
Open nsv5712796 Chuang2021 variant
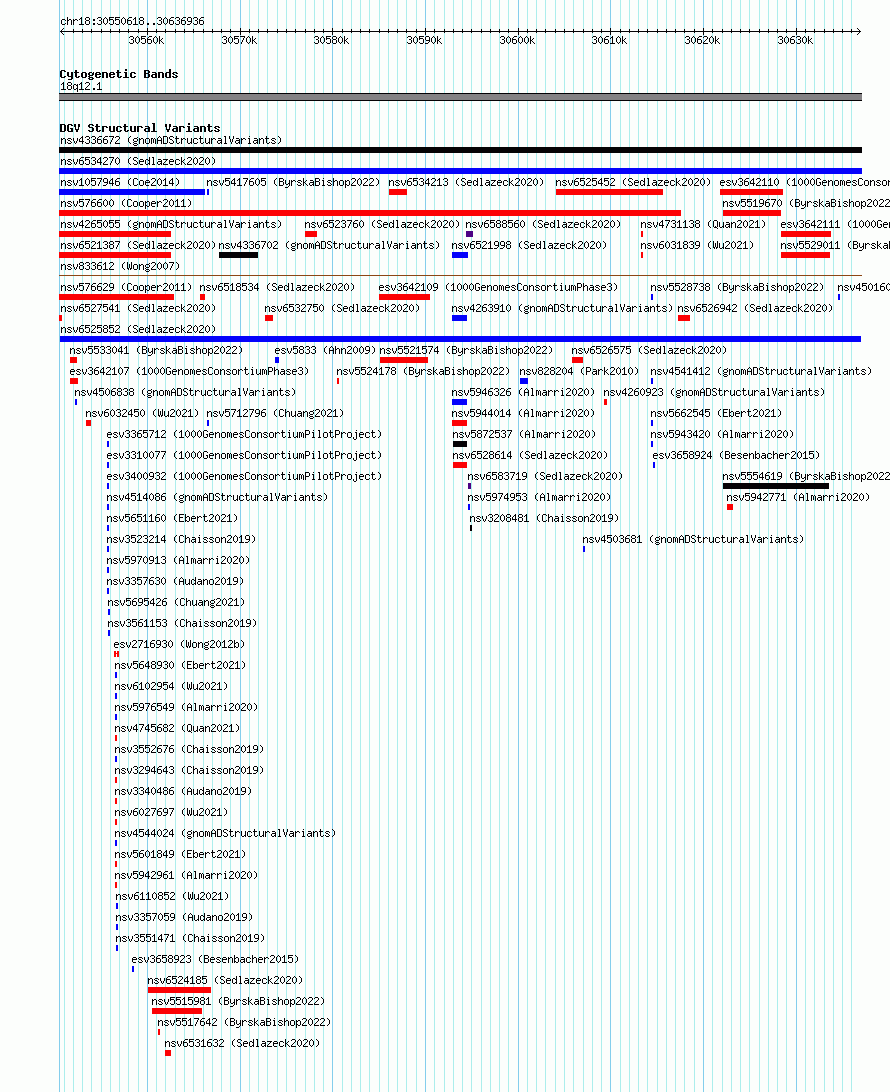(x=275, y=412)
